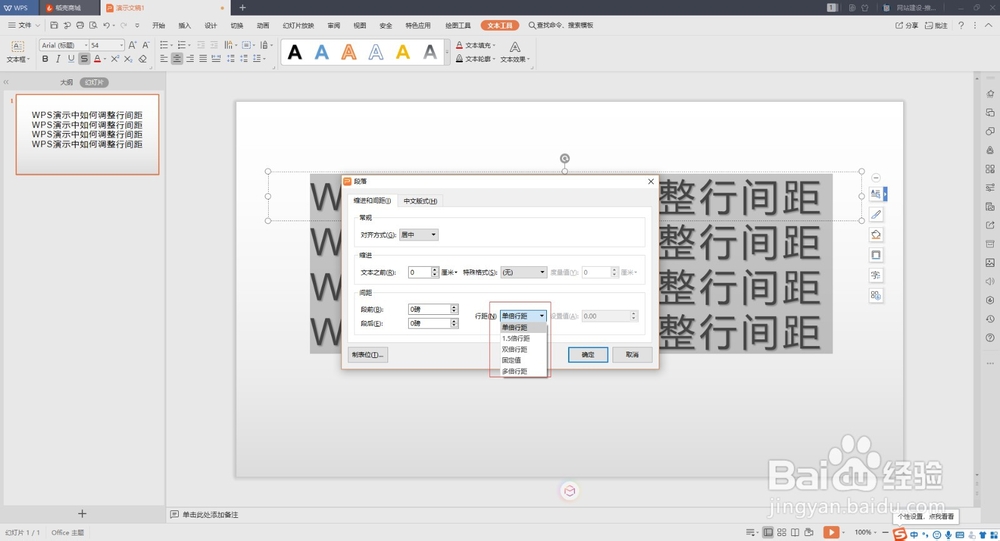
Task: Decrease font size button
Action: click(146, 45)
